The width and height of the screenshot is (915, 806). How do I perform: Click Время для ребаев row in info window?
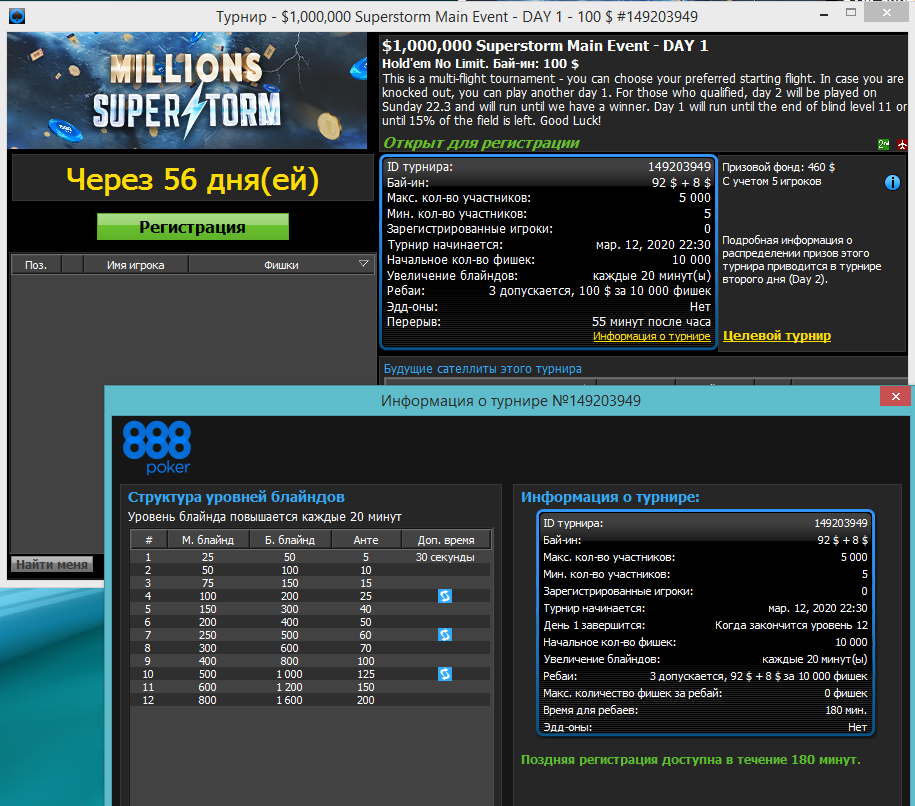pyautogui.click(x=705, y=710)
